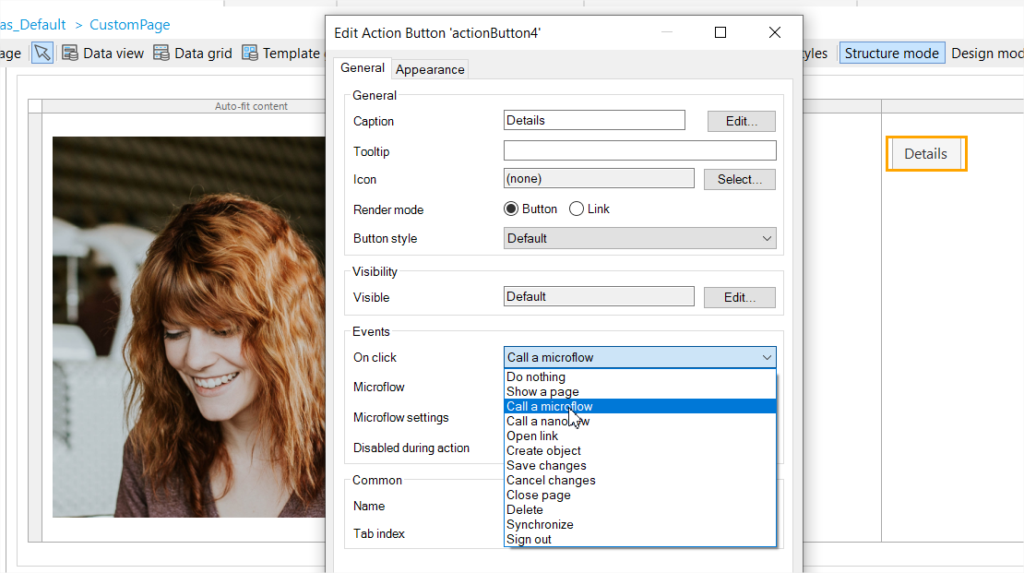Viewport: 1024px width, 573px height.
Task: Choose 'Delete' from the dropdown list
Action: click(x=640, y=510)
